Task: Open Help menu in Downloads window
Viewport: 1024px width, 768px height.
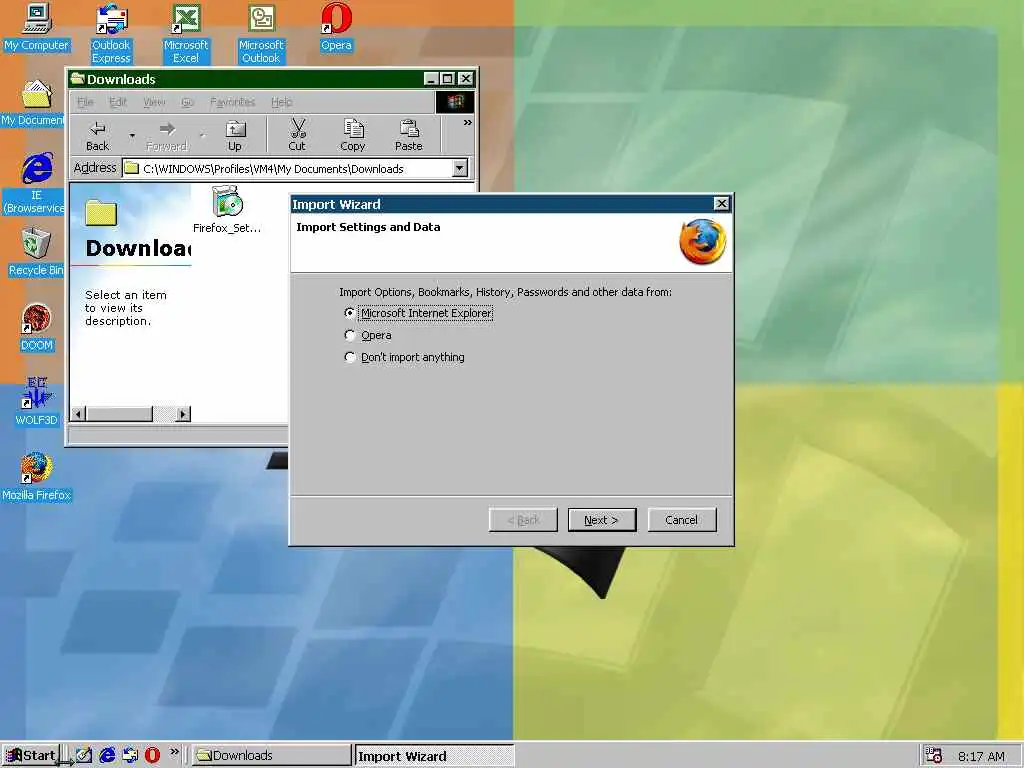Action: tap(281, 102)
